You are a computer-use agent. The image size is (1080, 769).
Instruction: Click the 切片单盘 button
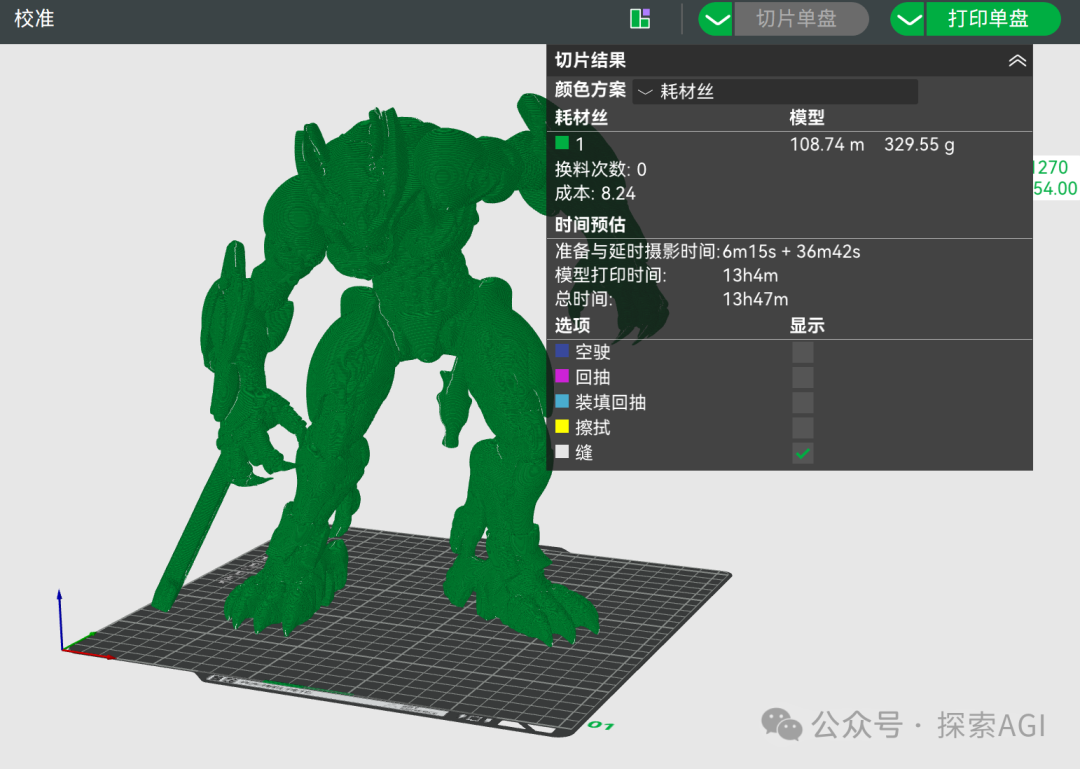coord(801,18)
